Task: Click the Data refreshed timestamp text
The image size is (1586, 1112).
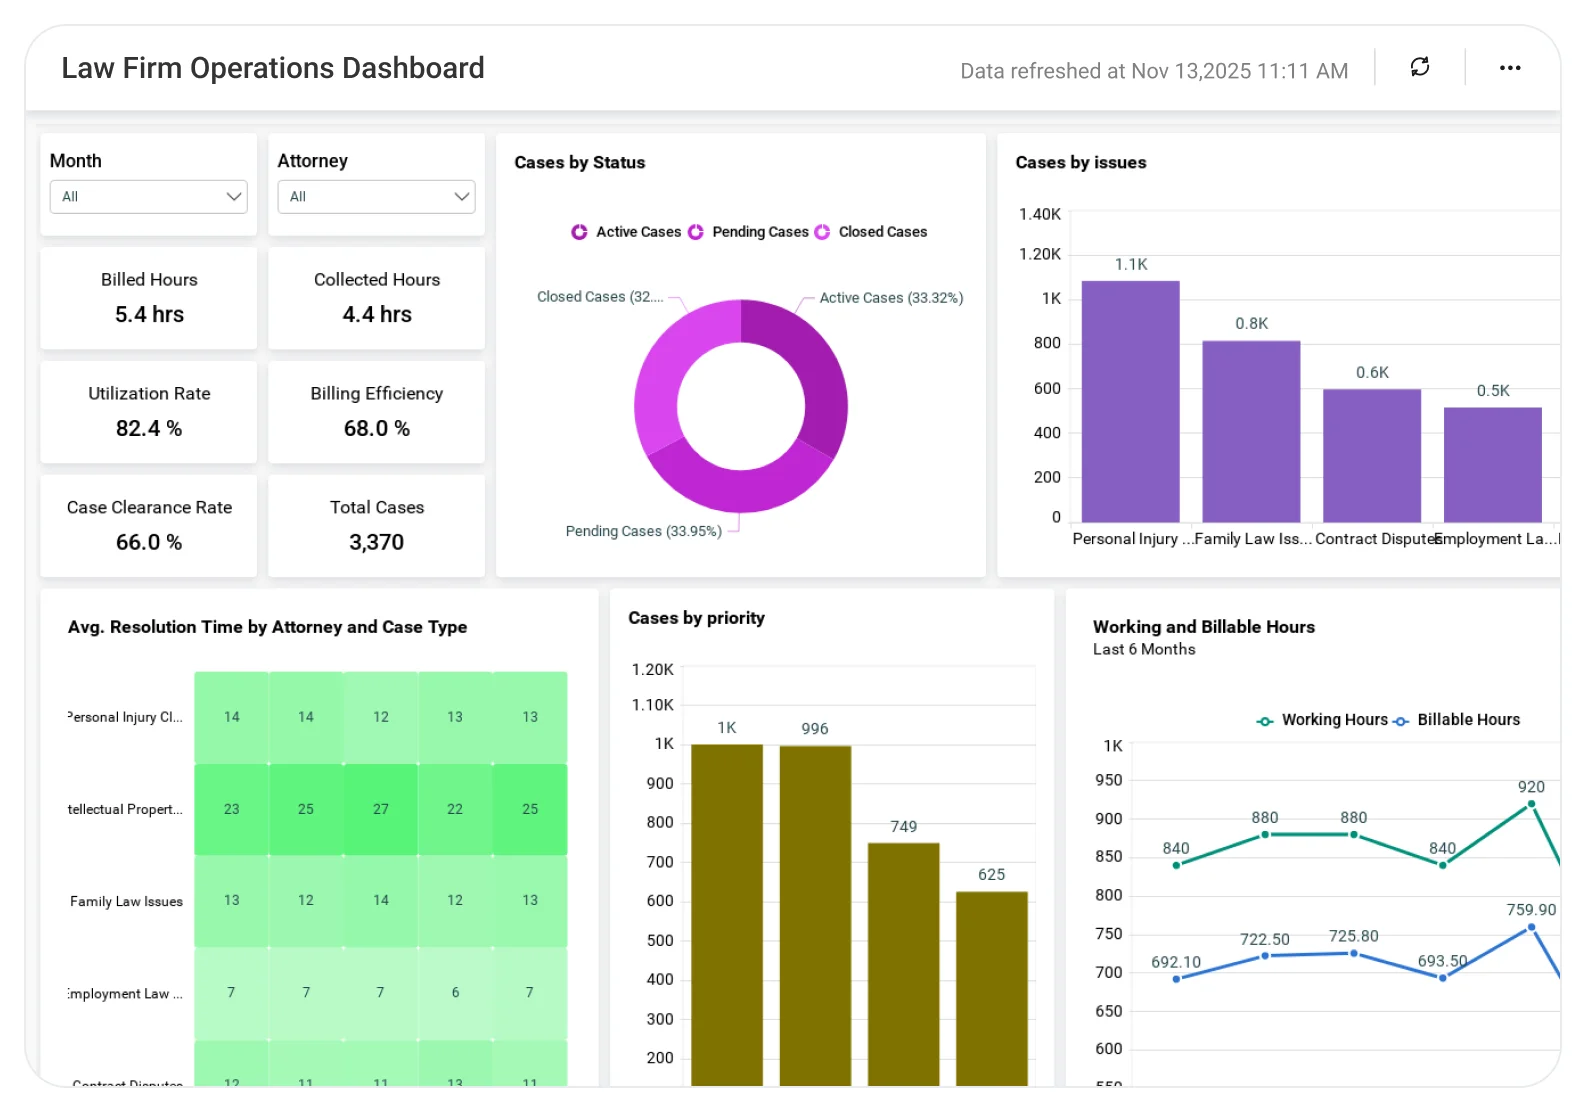Action: pyautogui.click(x=1154, y=71)
